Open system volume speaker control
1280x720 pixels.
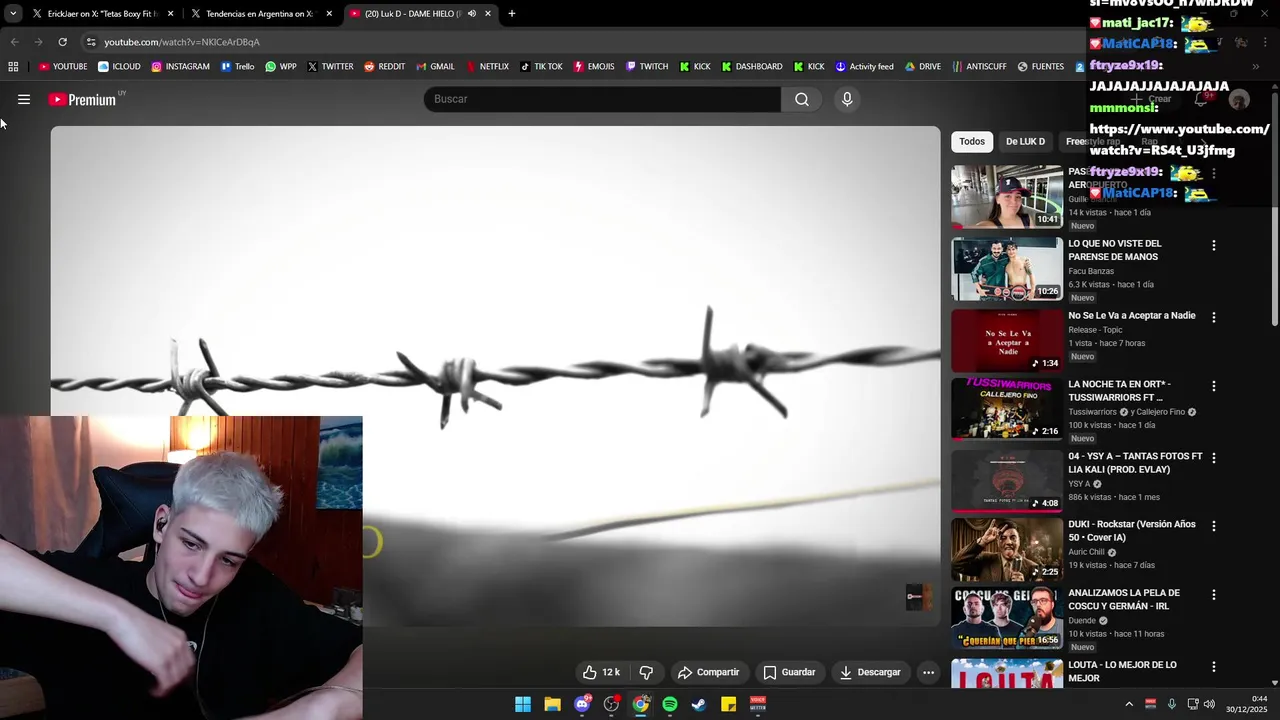click(1209, 704)
